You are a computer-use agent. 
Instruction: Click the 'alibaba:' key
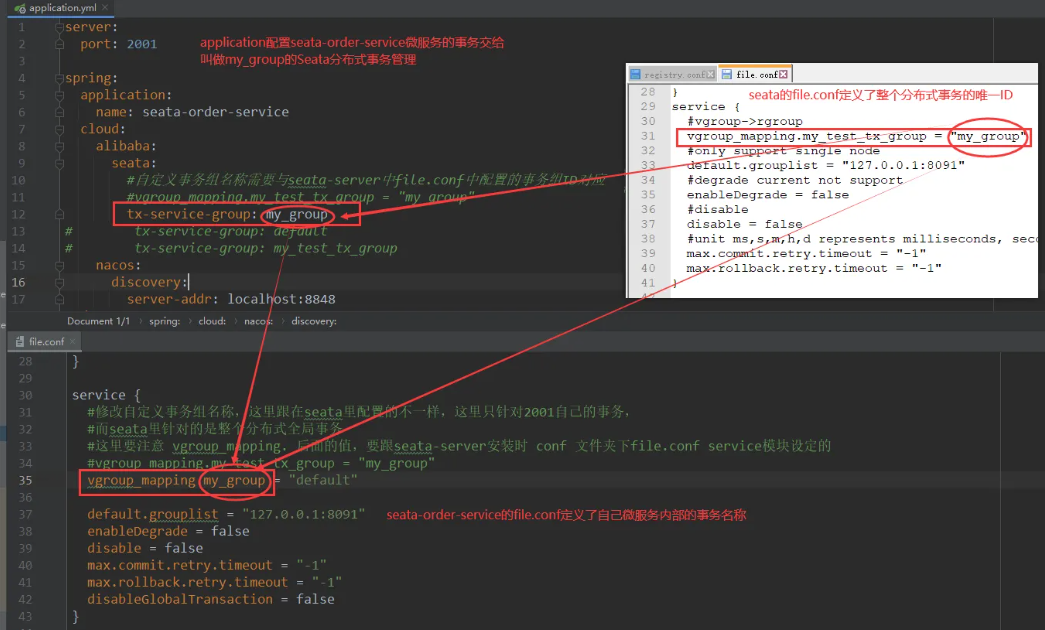tap(126, 146)
